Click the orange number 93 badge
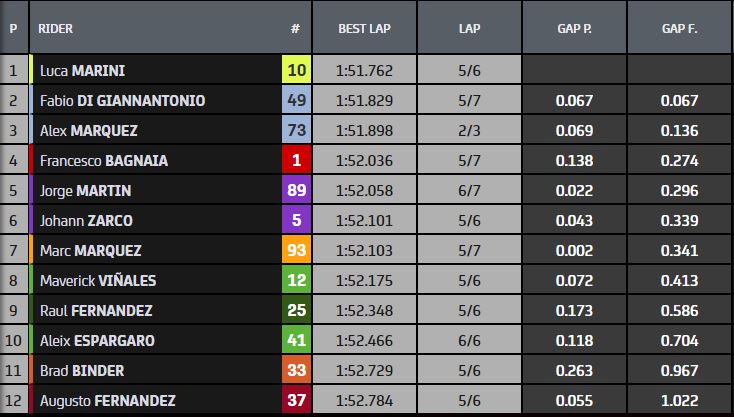The image size is (734, 417). [296, 251]
